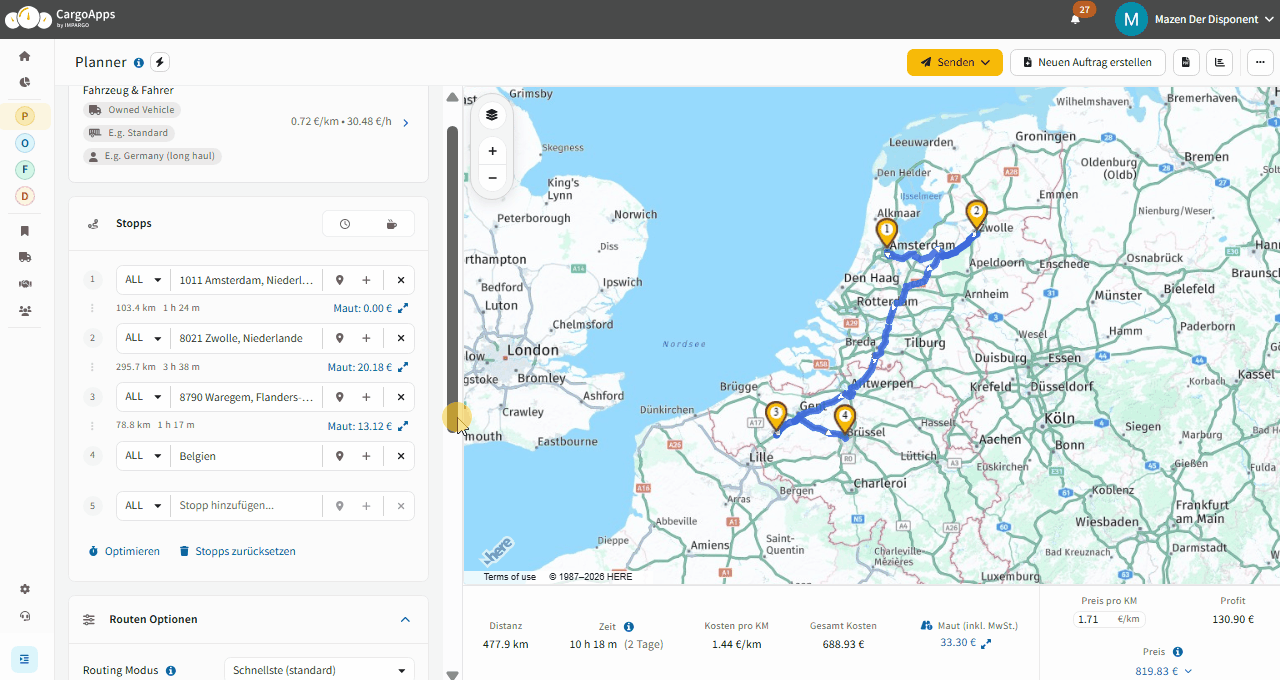Open ALL dropdown for stop 2 Zwolle
This screenshot has width=1280, height=680.
pos(144,338)
